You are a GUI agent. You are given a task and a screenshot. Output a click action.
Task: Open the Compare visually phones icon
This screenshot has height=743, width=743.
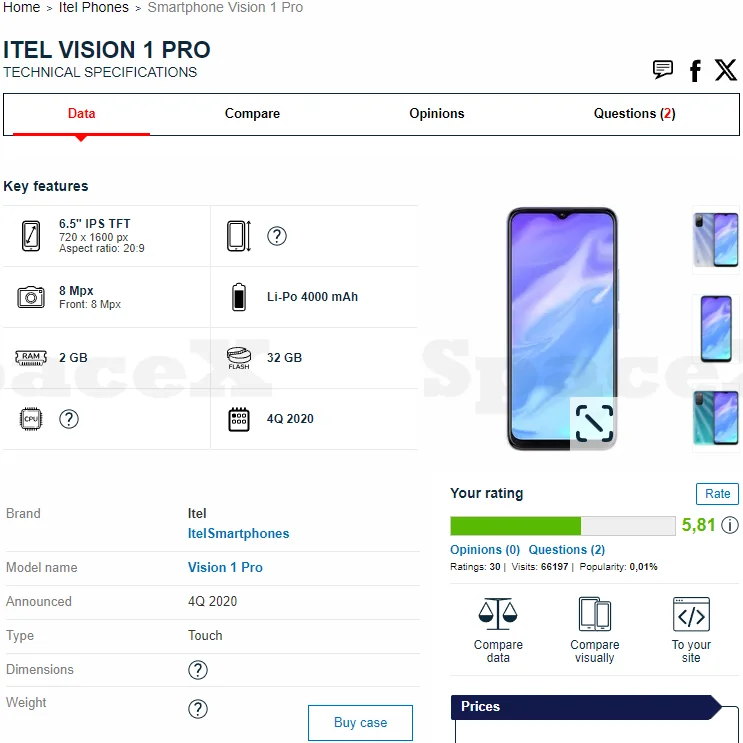[594, 613]
